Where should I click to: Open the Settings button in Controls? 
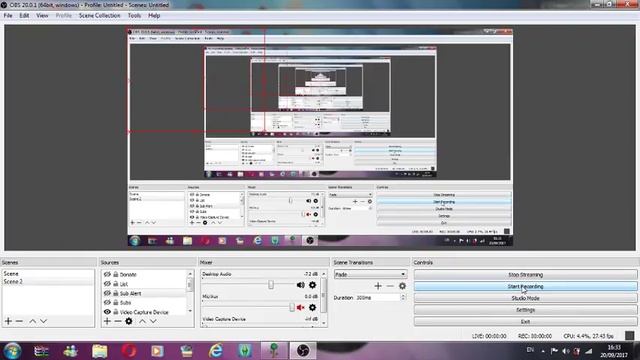pyautogui.click(x=525, y=310)
